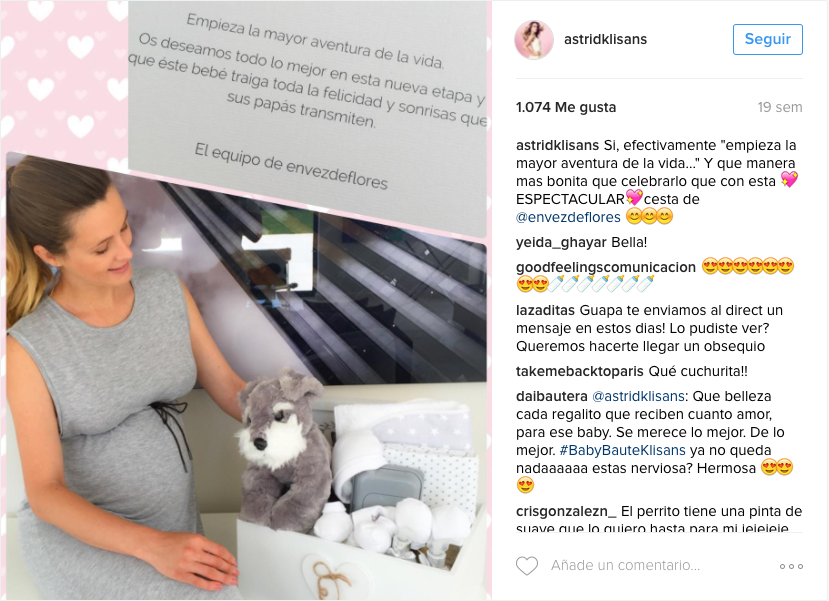The height and width of the screenshot is (601, 829).
Task: Open the #BabyBauteKlisans hashtag
Action: tap(622, 450)
